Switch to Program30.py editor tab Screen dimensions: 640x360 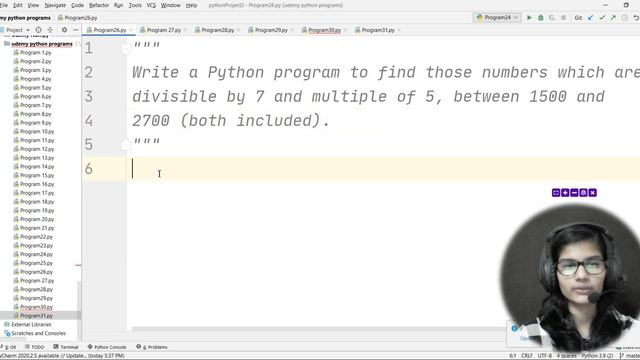coord(324,30)
